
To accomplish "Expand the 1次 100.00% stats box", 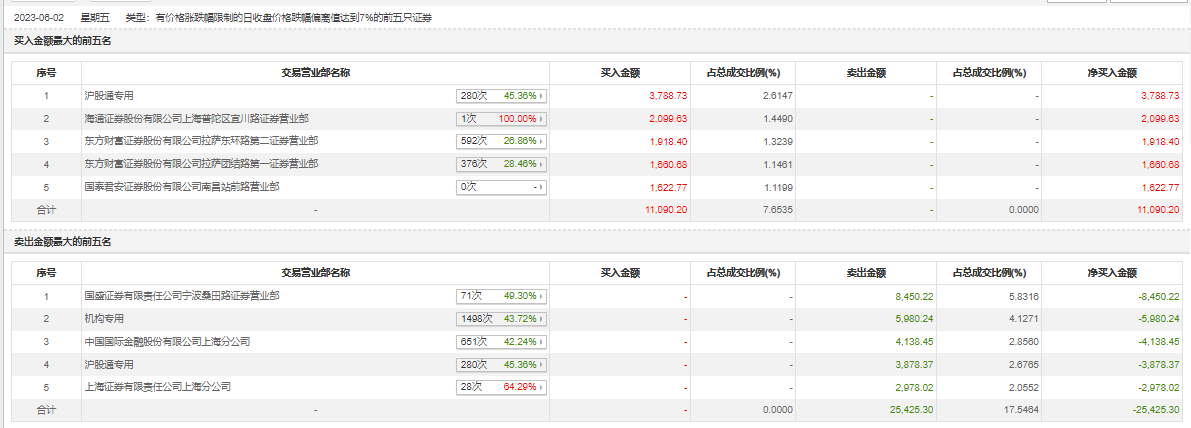I will pyautogui.click(x=504, y=119).
